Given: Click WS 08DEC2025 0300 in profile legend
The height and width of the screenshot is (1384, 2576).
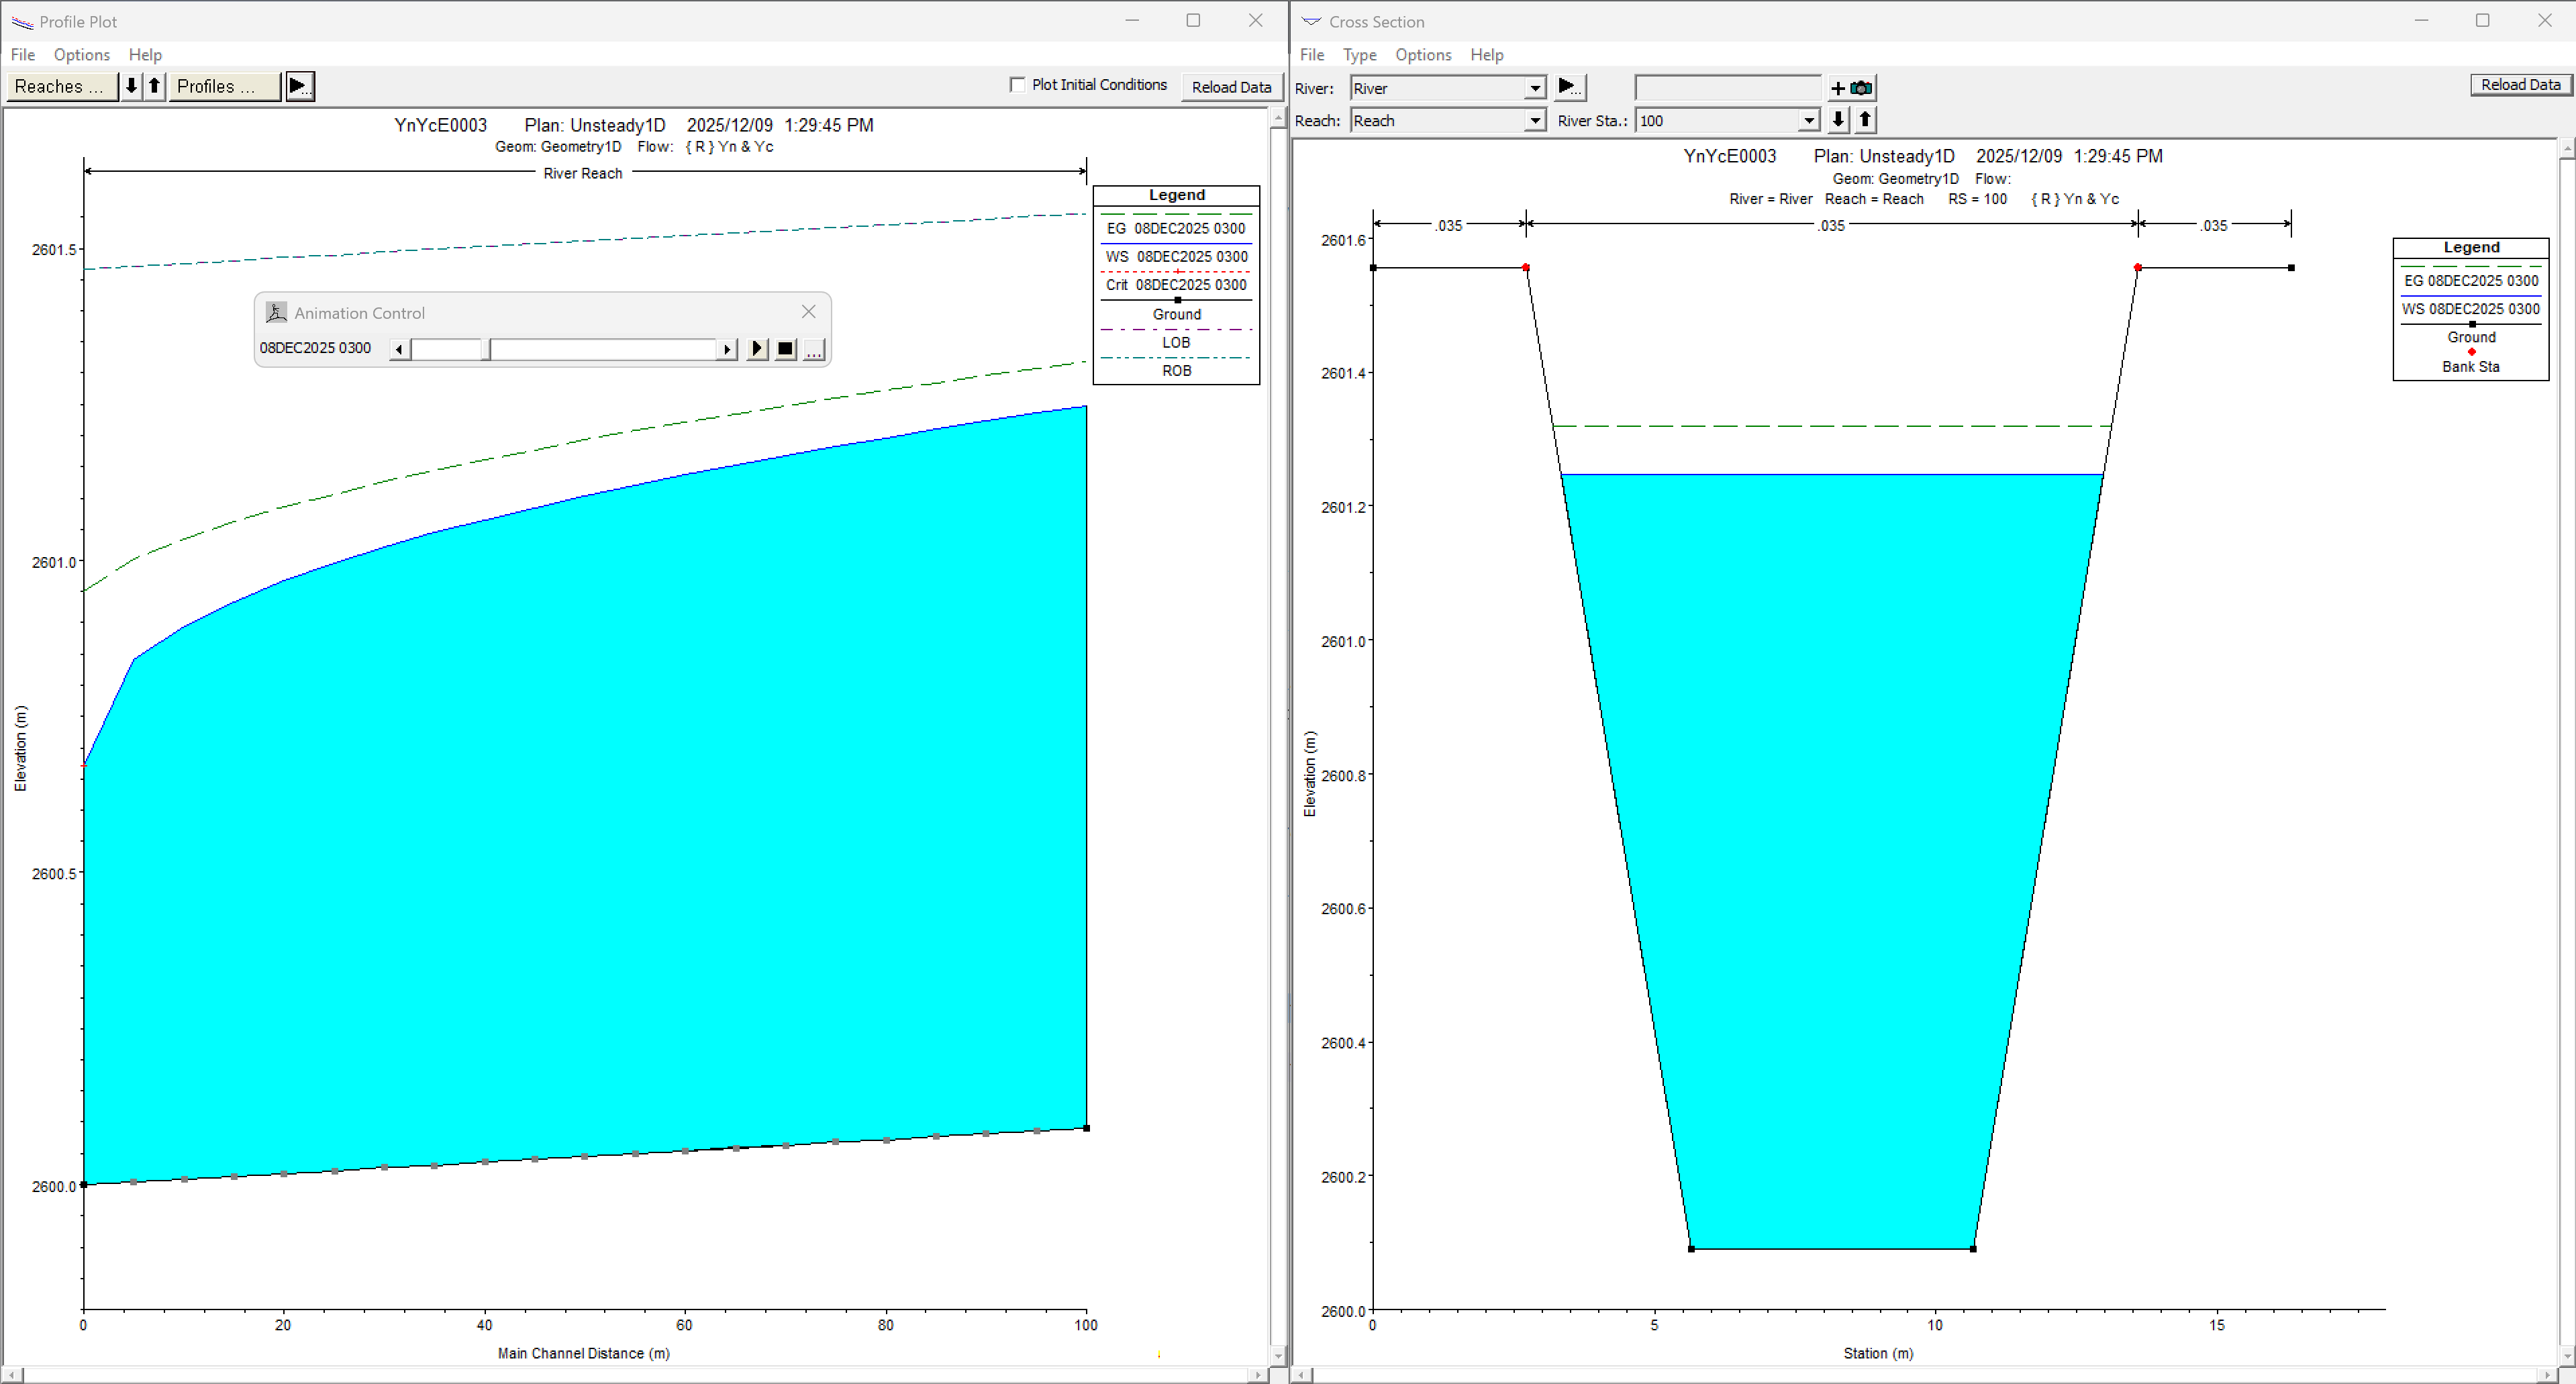Looking at the screenshot, I should pos(1176,256).
